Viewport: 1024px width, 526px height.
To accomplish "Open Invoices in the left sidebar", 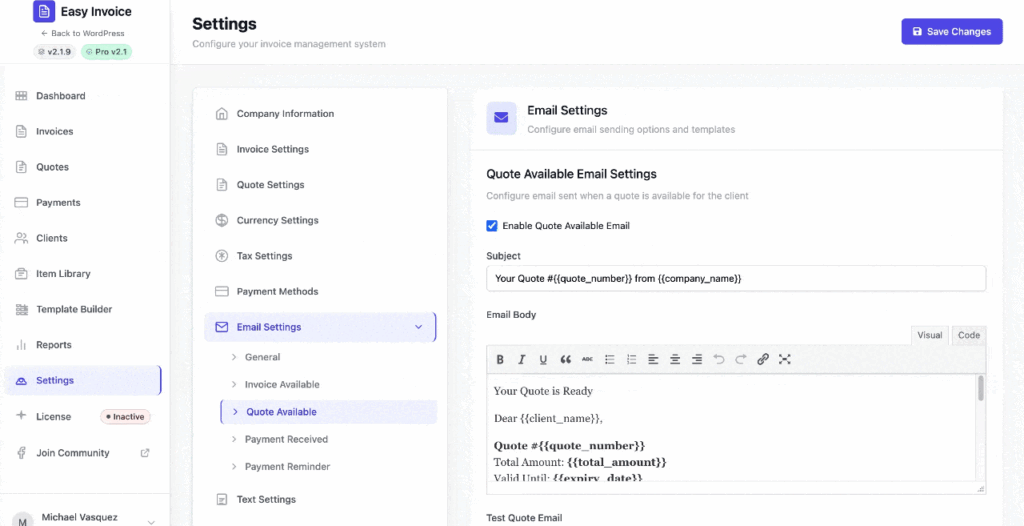I will coord(55,132).
